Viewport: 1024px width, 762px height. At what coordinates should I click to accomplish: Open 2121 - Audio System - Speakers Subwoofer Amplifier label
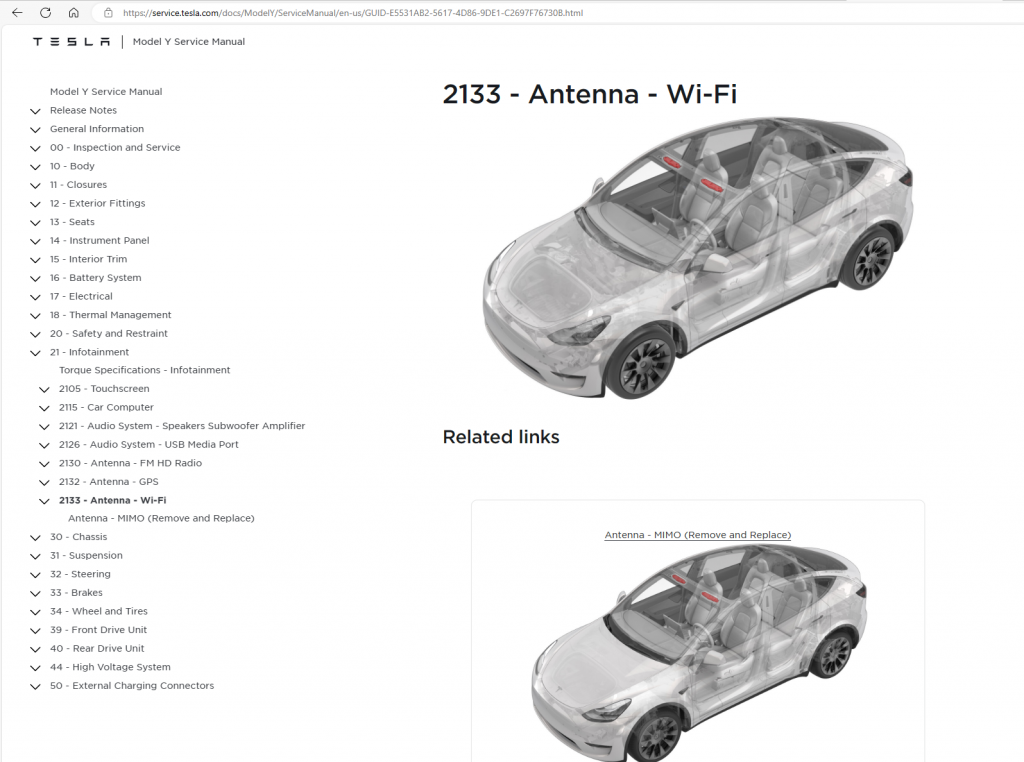[x=182, y=426]
